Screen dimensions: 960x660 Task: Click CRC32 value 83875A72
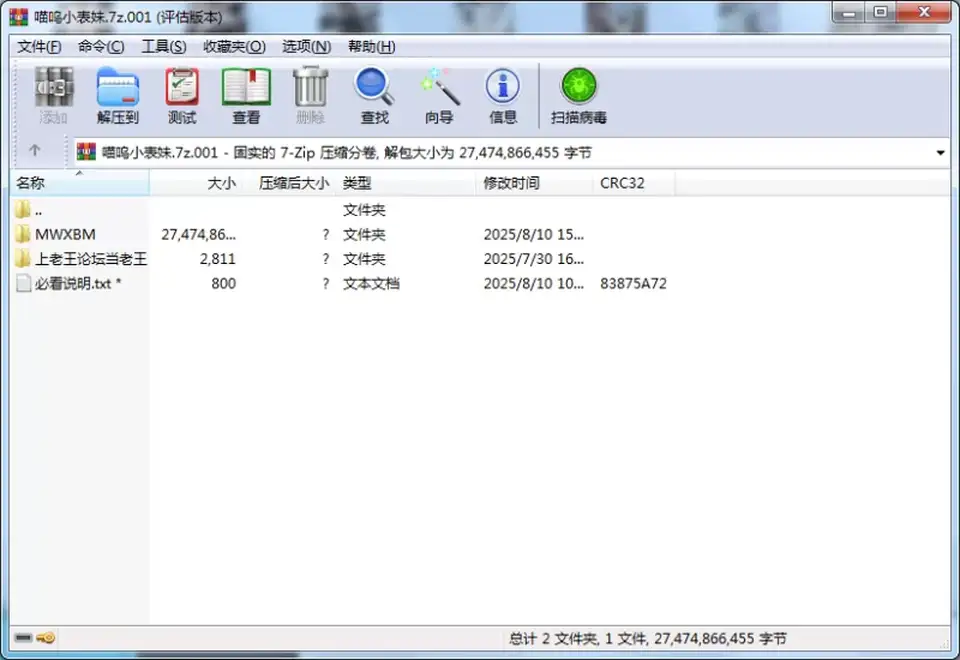[633, 283]
